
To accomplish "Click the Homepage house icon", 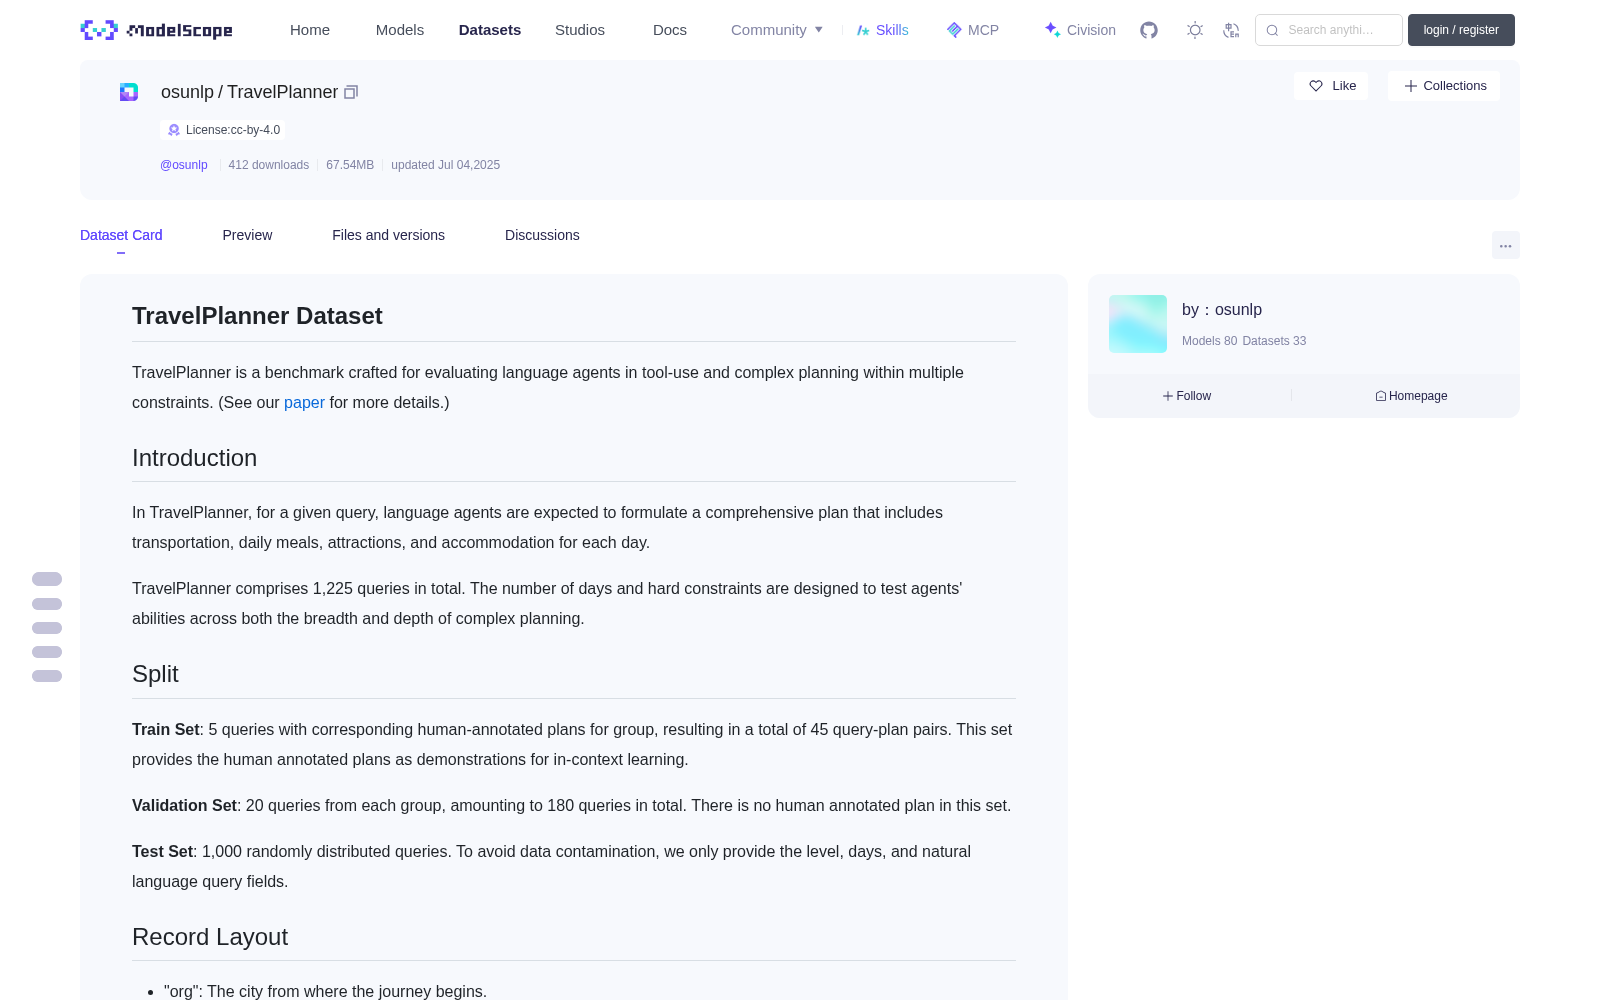I will coord(1381,396).
